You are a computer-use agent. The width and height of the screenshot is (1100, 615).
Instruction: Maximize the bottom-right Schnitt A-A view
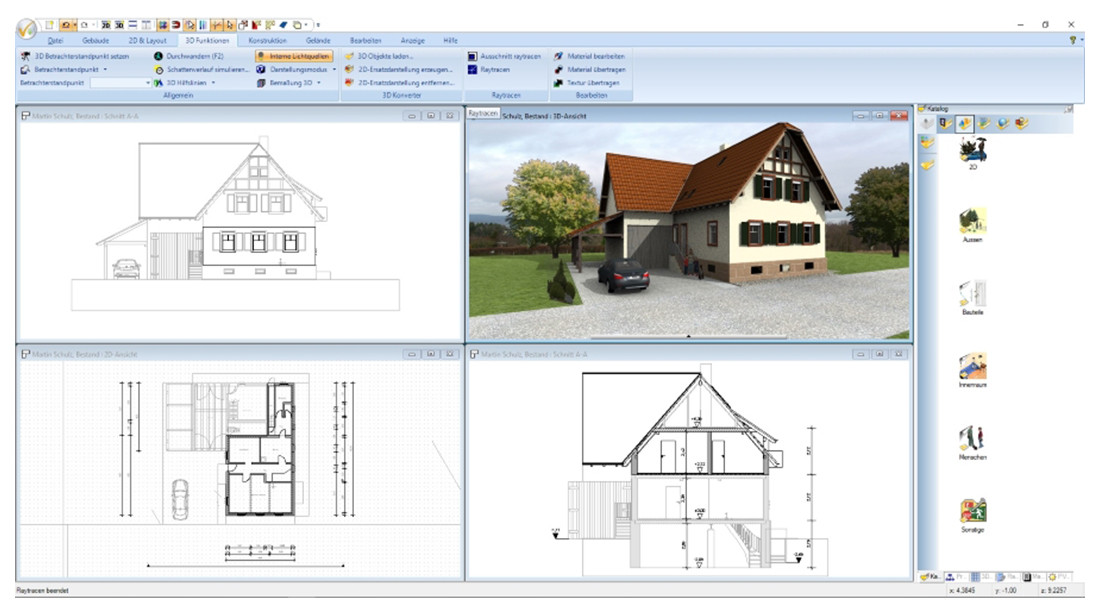pos(880,354)
